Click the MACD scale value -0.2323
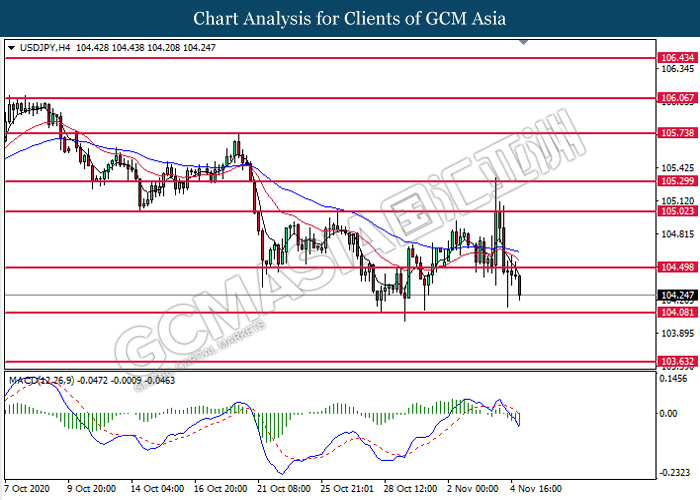Viewport: 700px width, 500px height. click(673, 472)
